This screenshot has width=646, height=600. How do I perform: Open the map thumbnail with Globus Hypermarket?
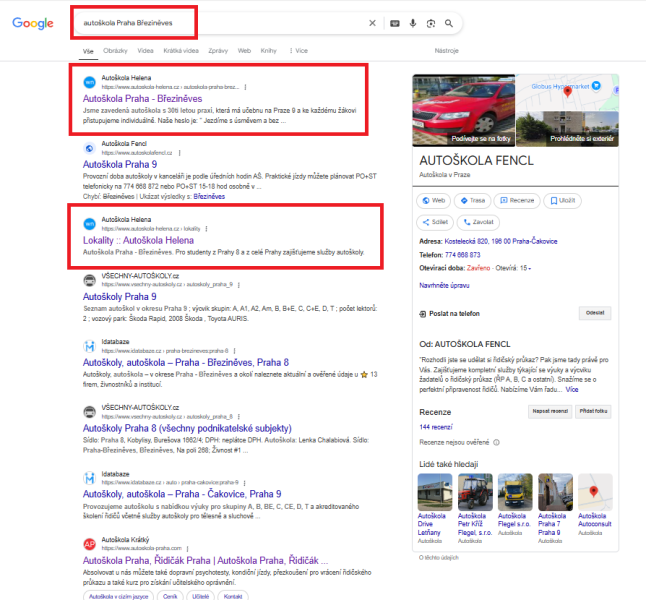[567, 92]
